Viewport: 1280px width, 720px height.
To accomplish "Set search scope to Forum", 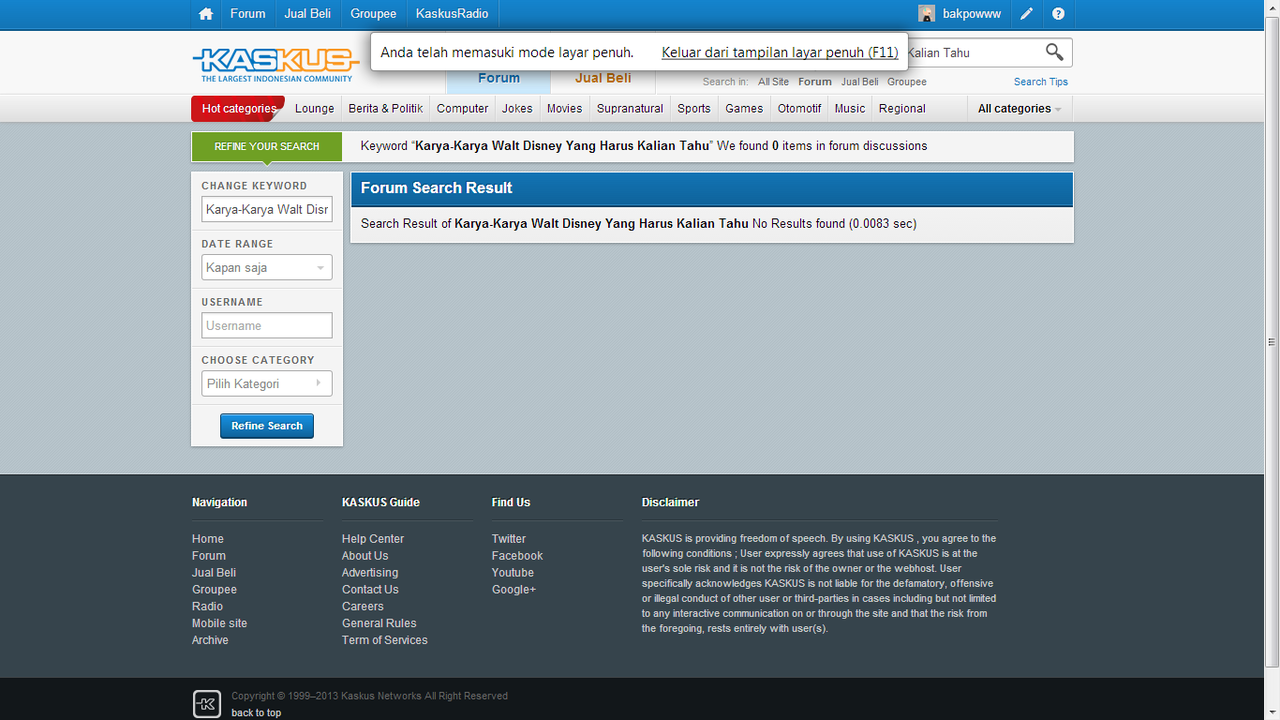I will pos(815,82).
